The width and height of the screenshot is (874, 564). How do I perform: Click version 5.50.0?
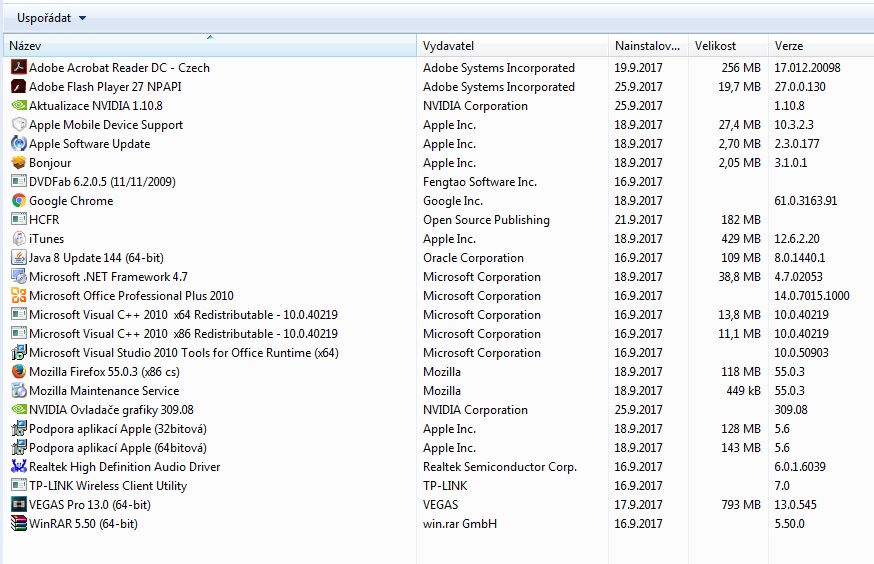(789, 523)
